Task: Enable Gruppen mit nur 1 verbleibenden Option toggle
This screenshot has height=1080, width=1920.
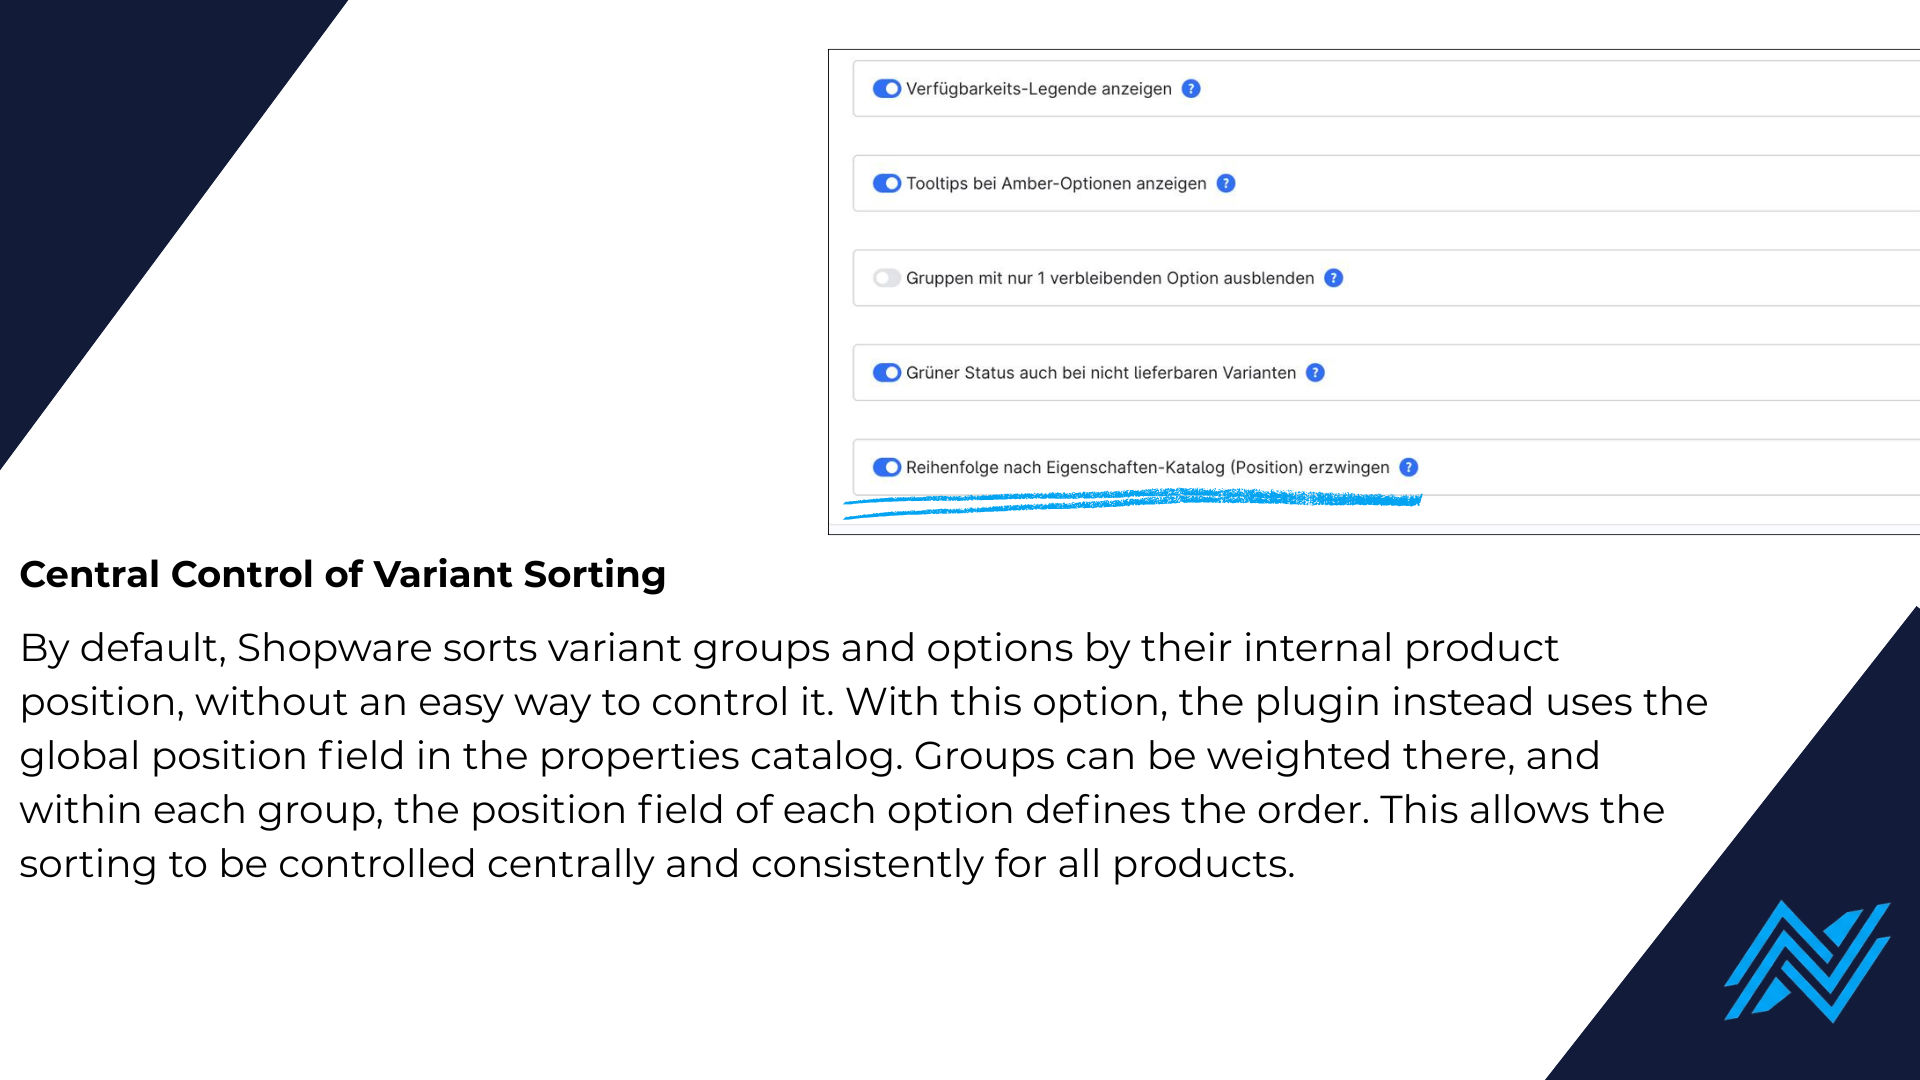Action: point(887,278)
